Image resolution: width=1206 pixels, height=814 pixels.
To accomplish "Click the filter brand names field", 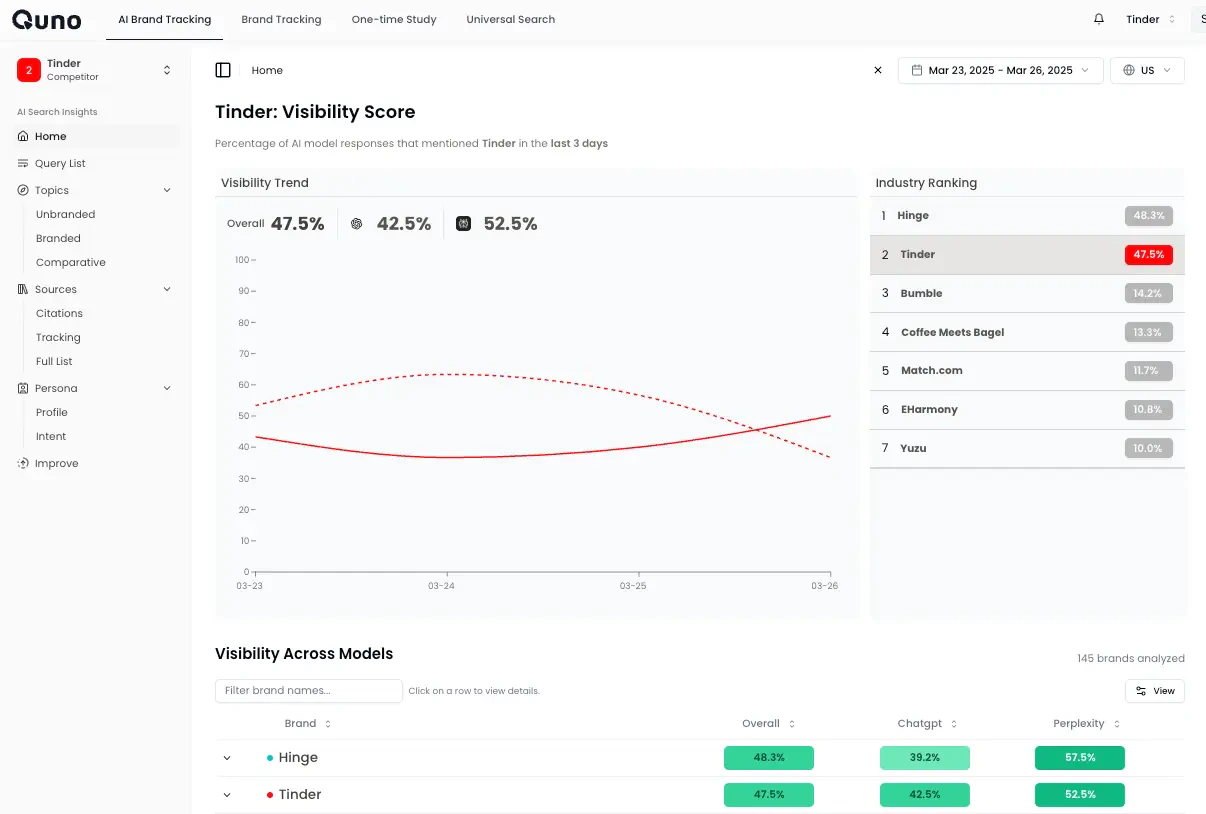I will coord(309,691).
